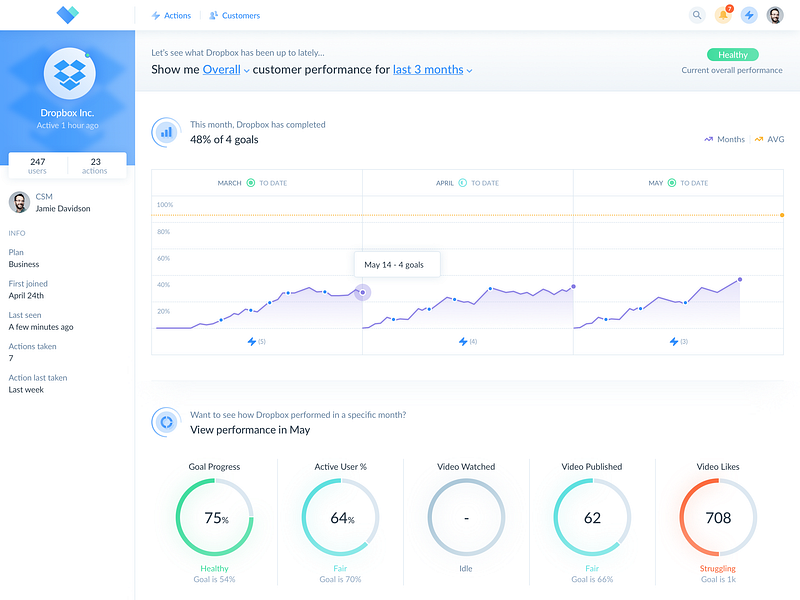
Task: Click View performance in May heading
Action: (x=250, y=430)
